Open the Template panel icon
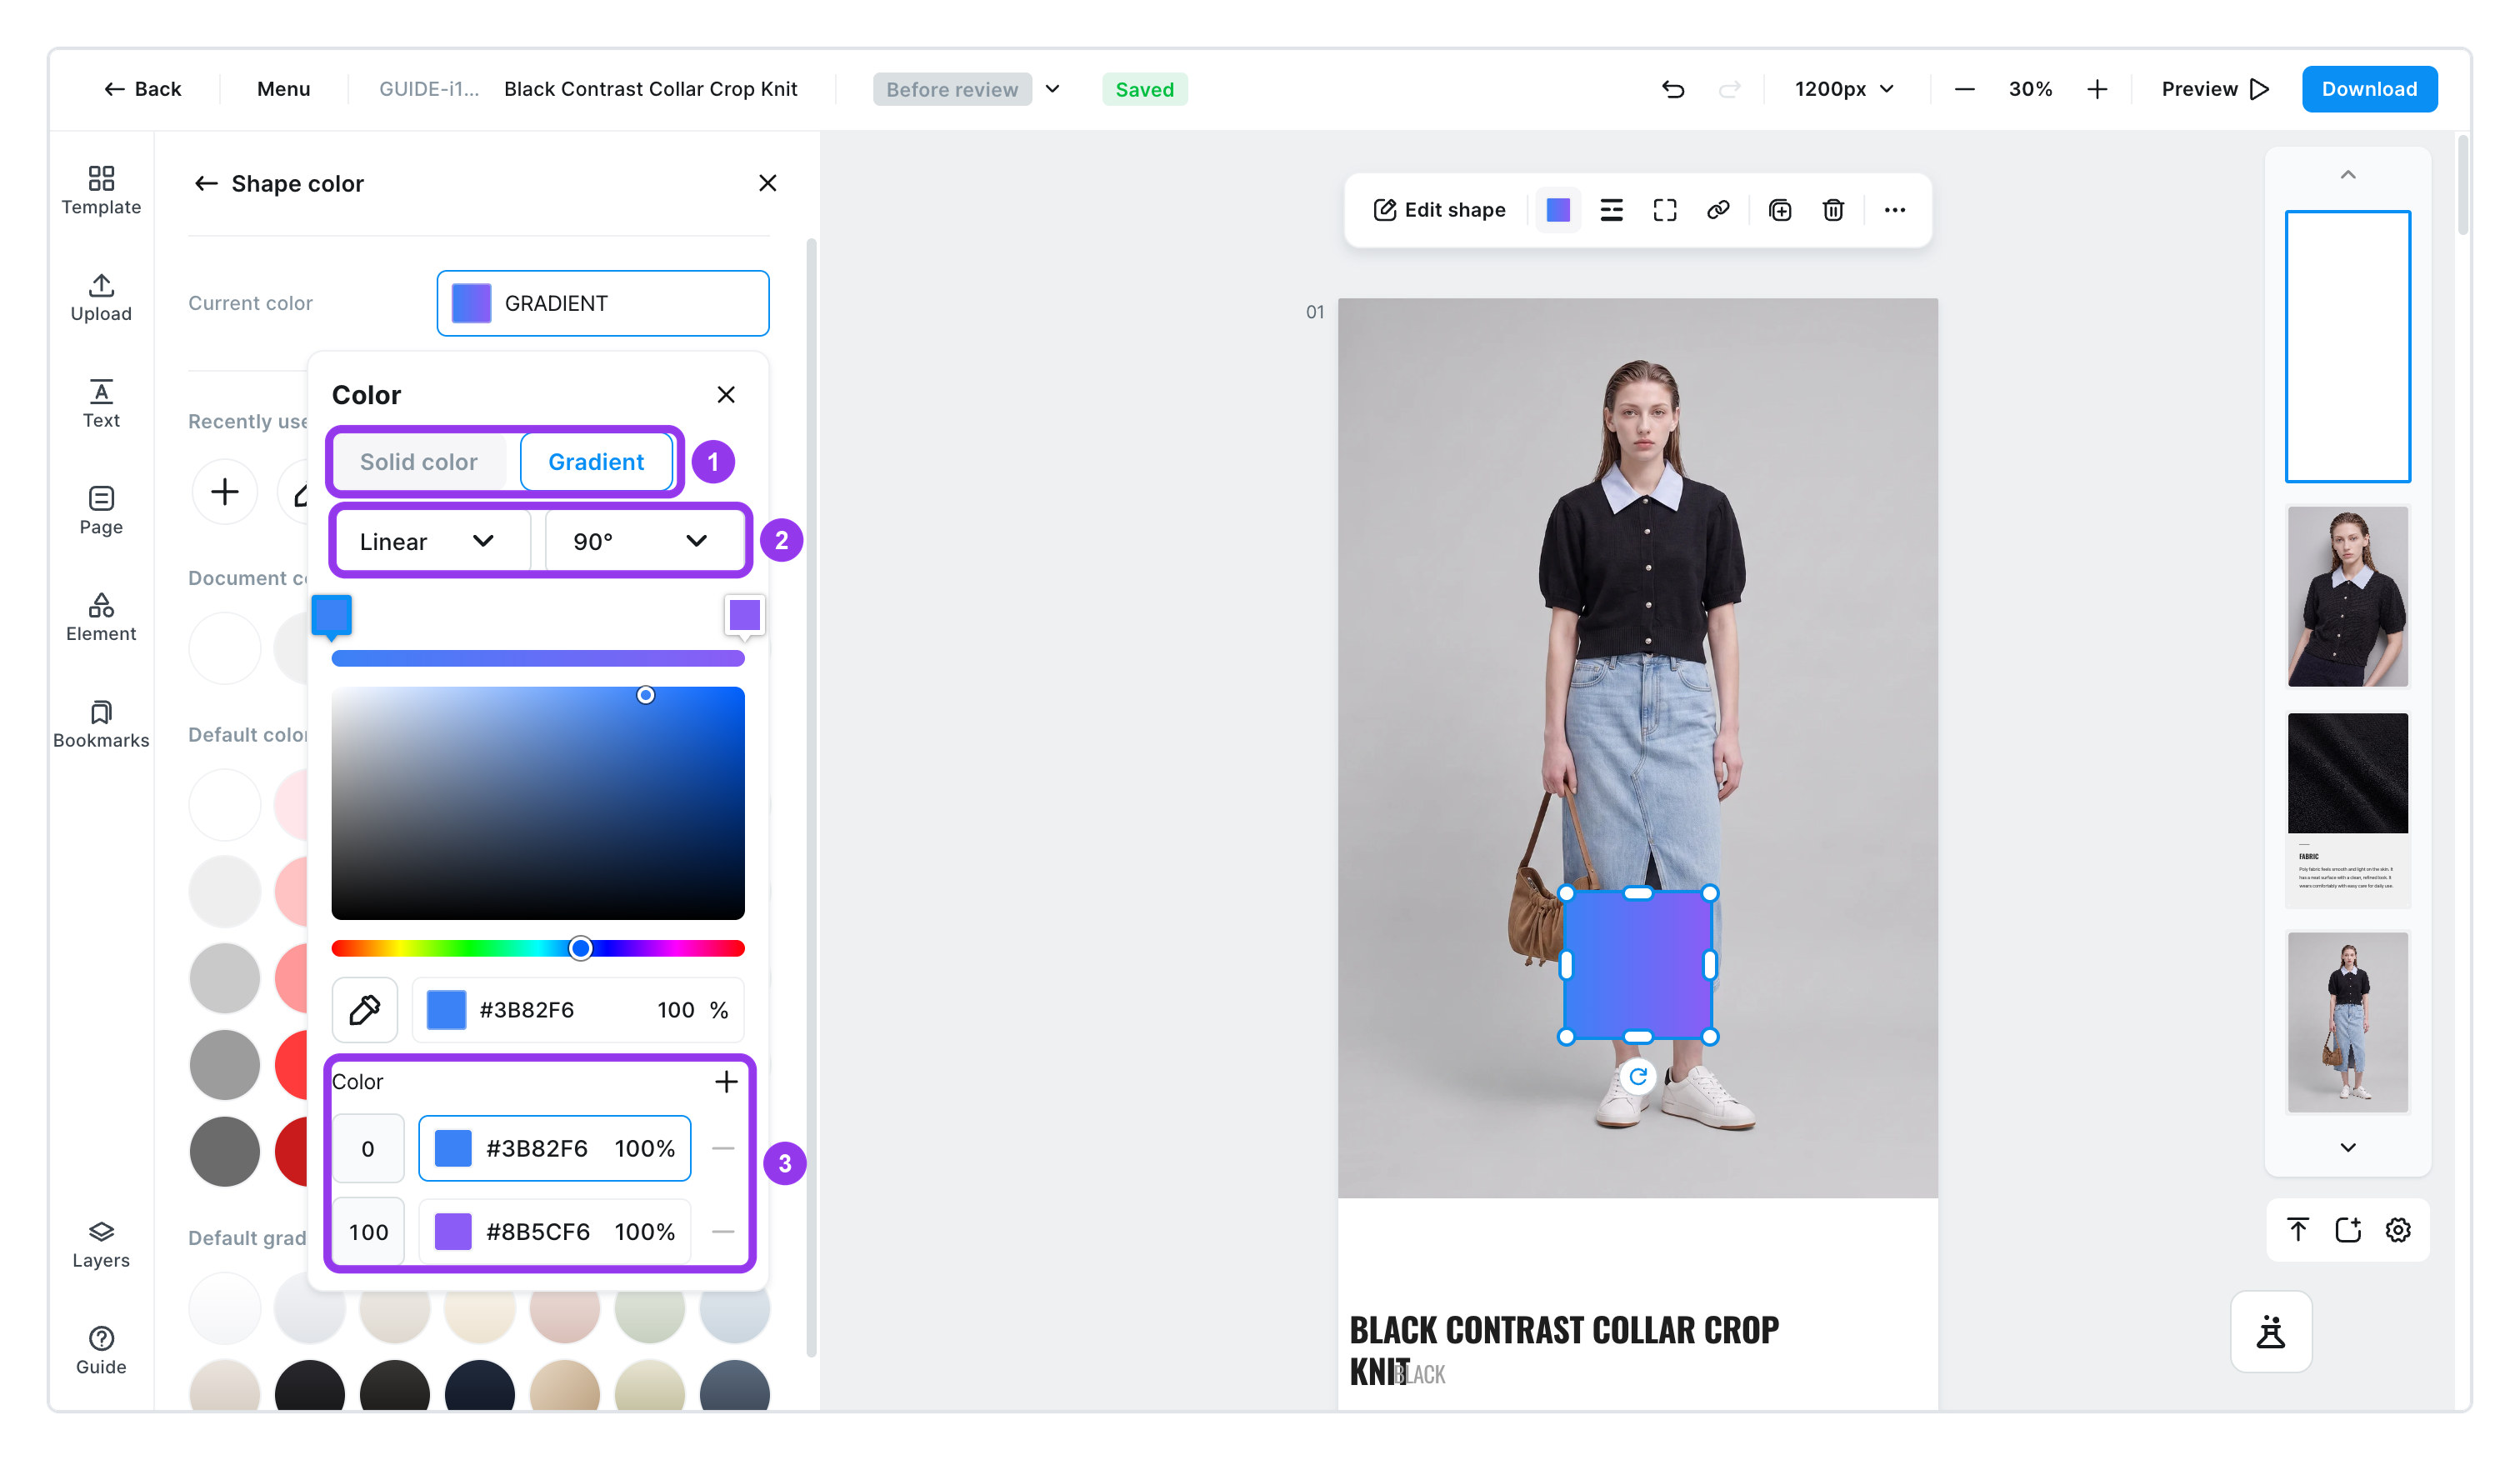Image resolution: width=2520 pixels, height=1460 pixels. coord(101,190)
